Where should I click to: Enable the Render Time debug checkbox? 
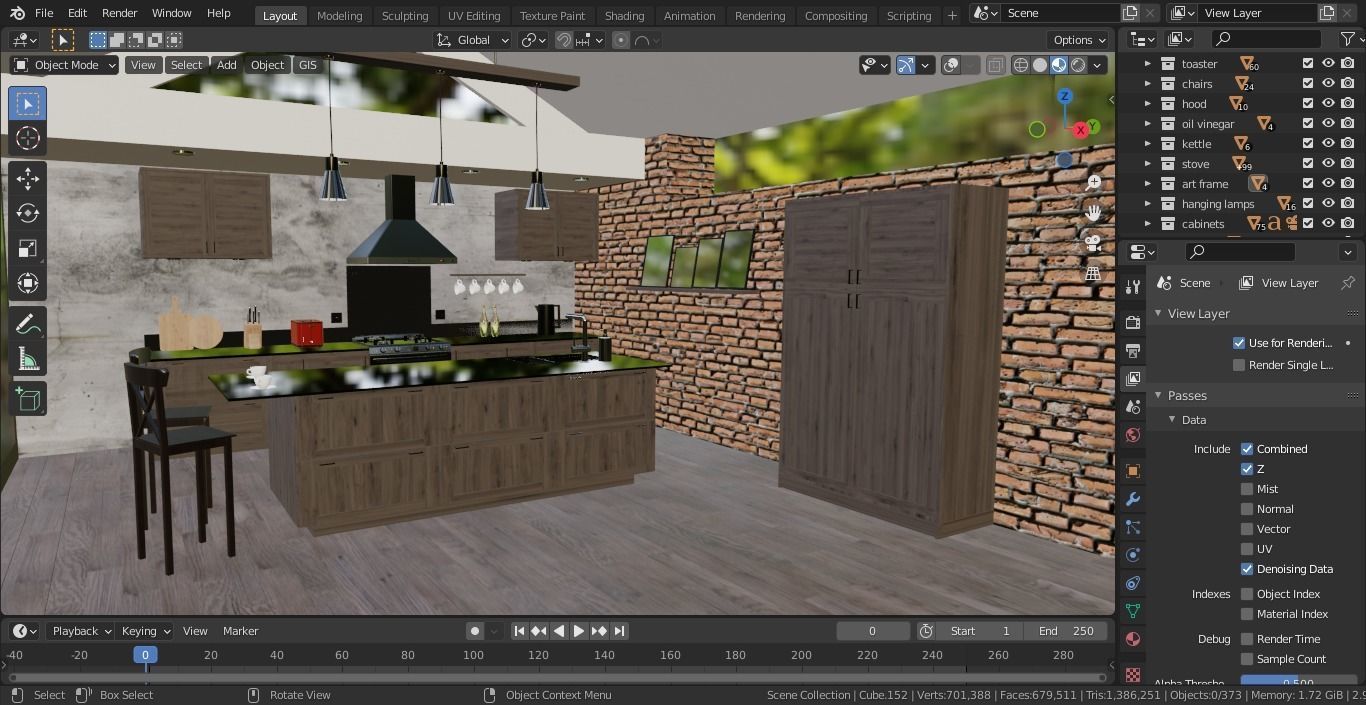pos(1247,639)
